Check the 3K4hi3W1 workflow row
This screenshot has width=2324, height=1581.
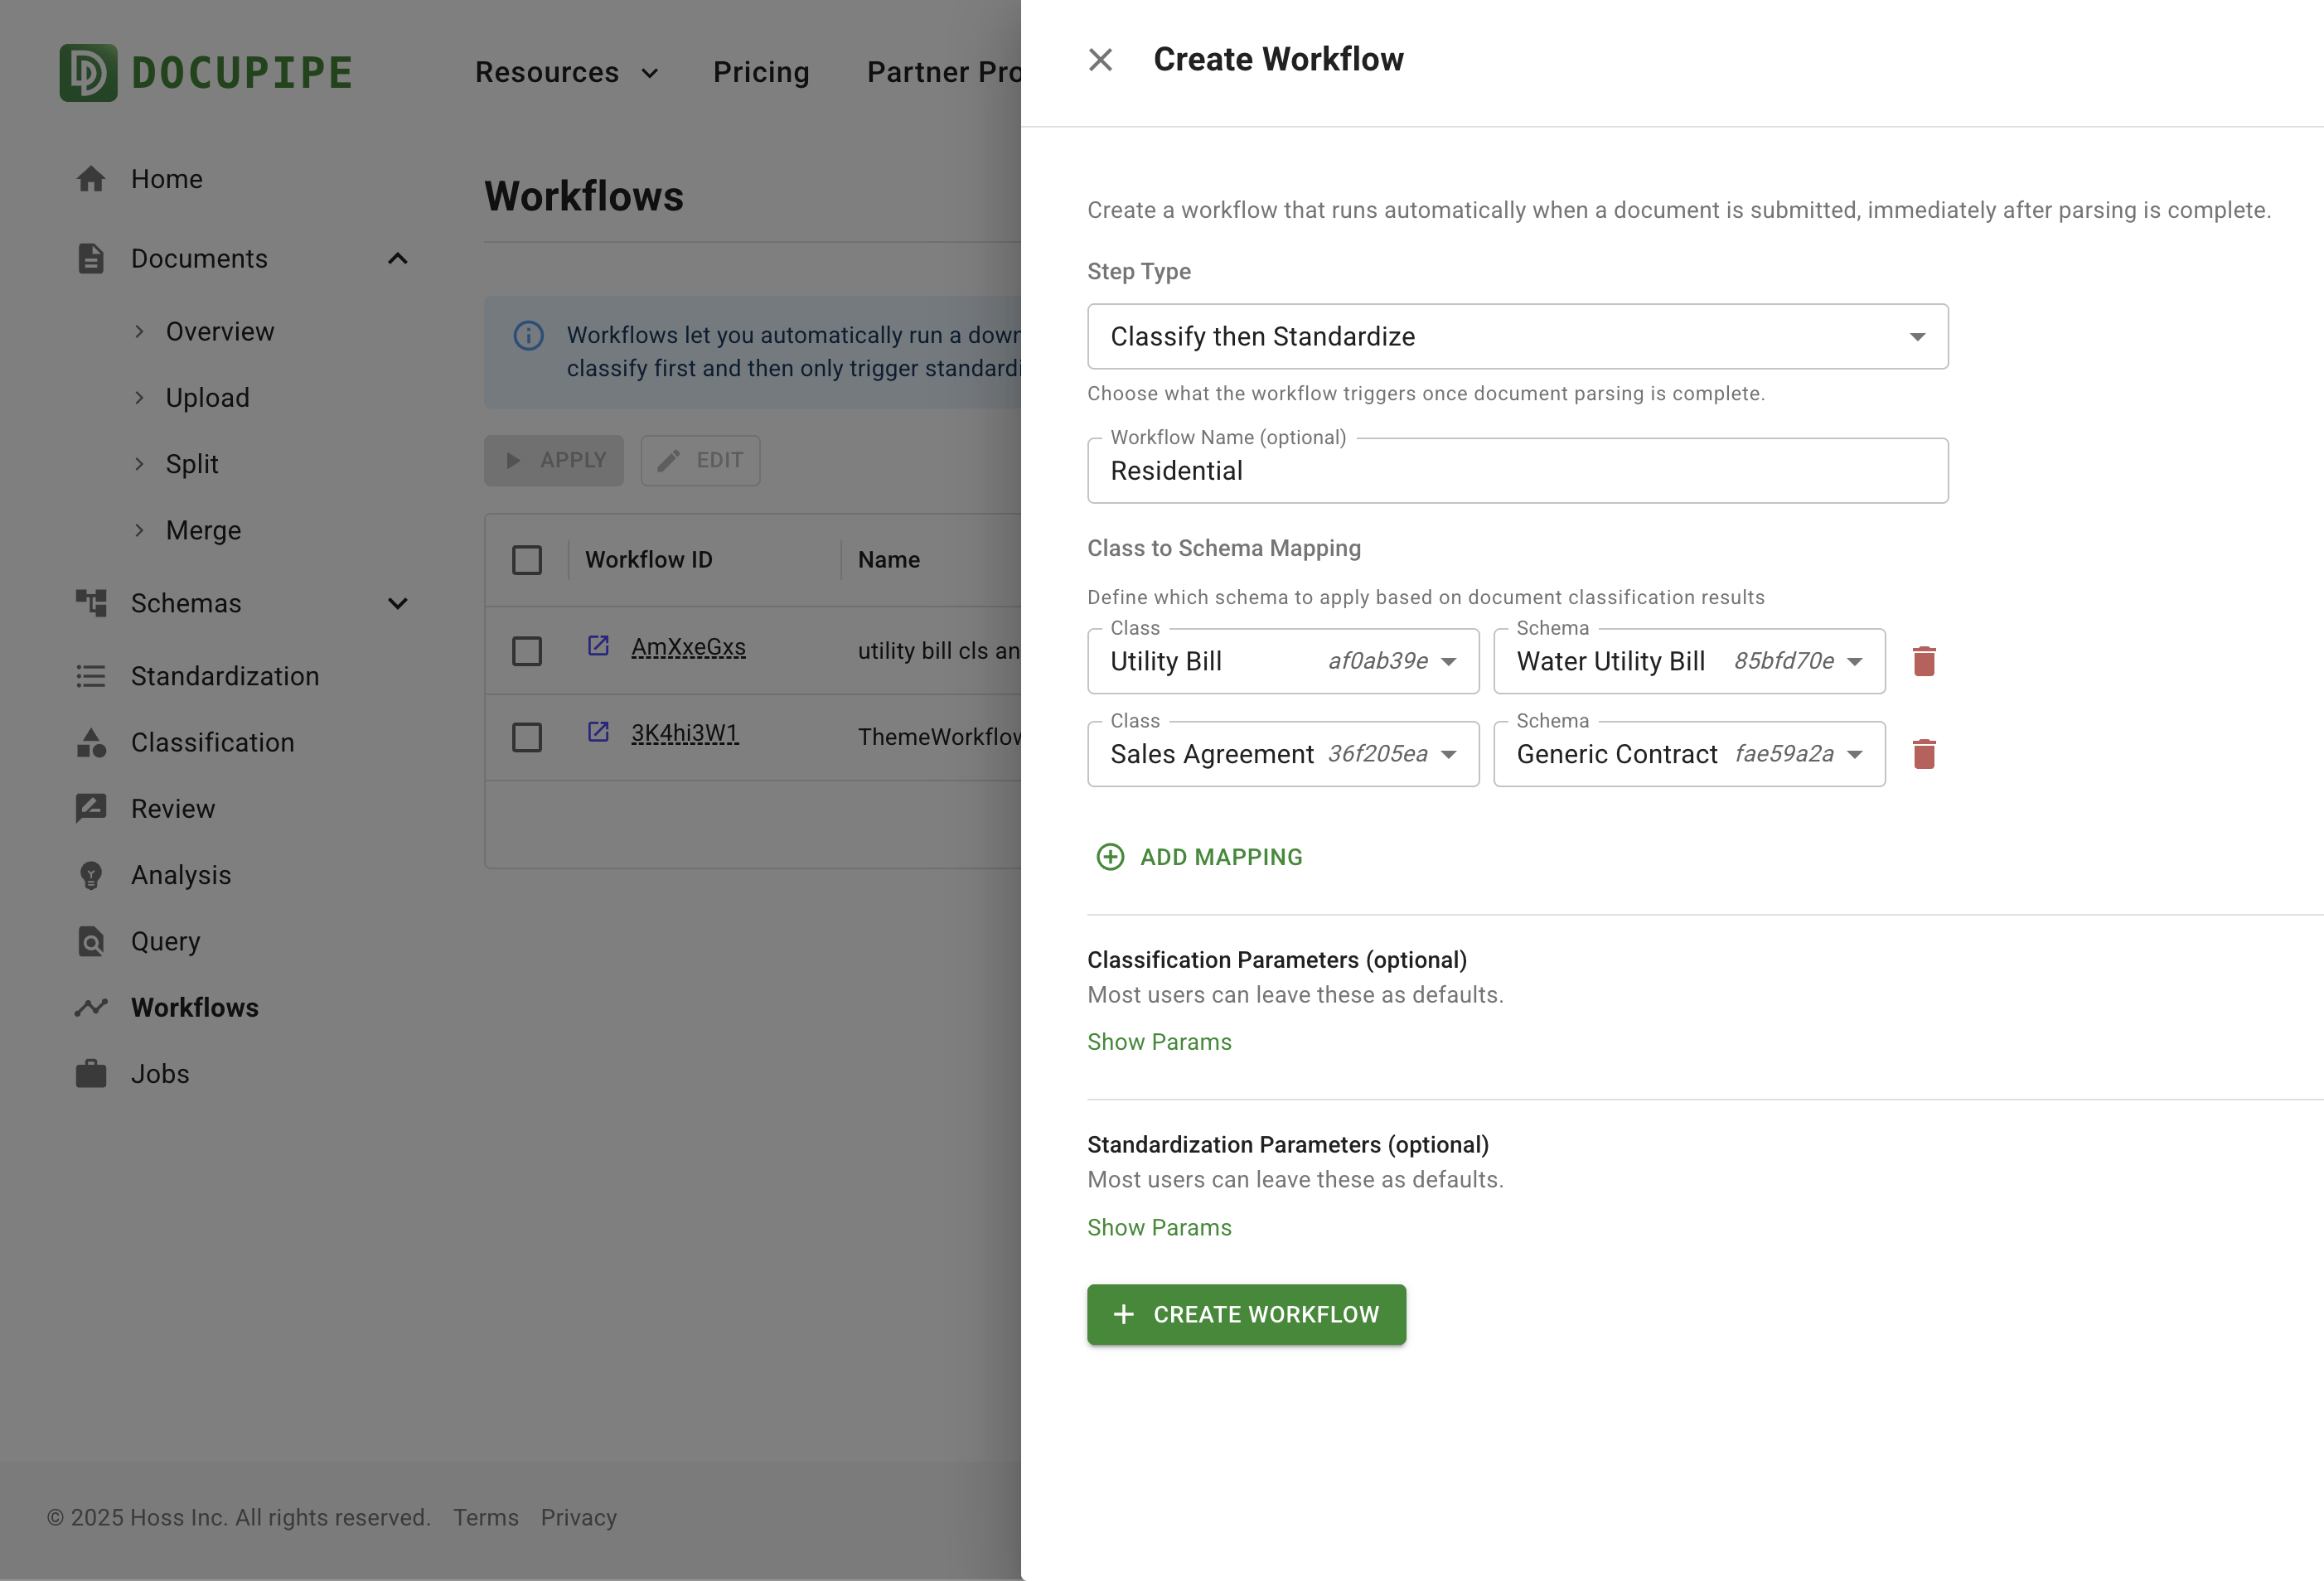(x=527, y=736)
